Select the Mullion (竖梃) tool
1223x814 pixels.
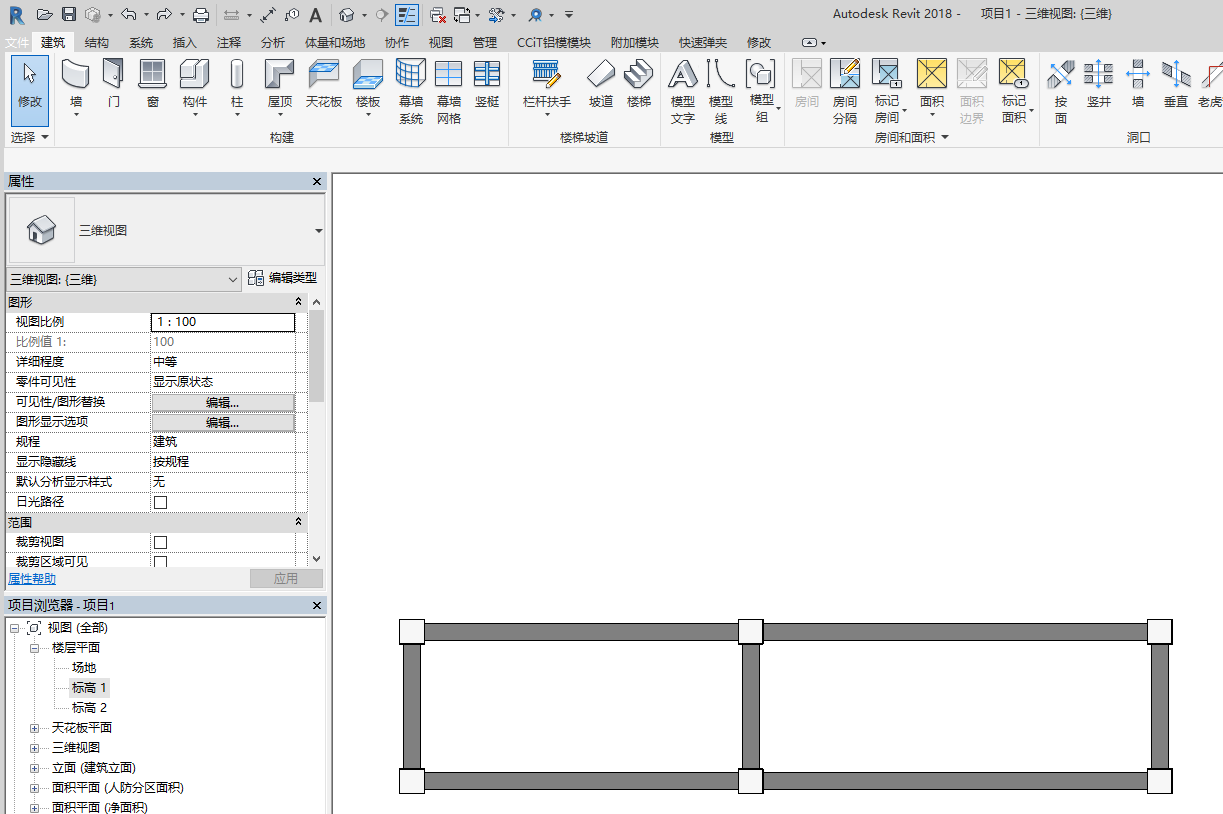pos(487,83)
